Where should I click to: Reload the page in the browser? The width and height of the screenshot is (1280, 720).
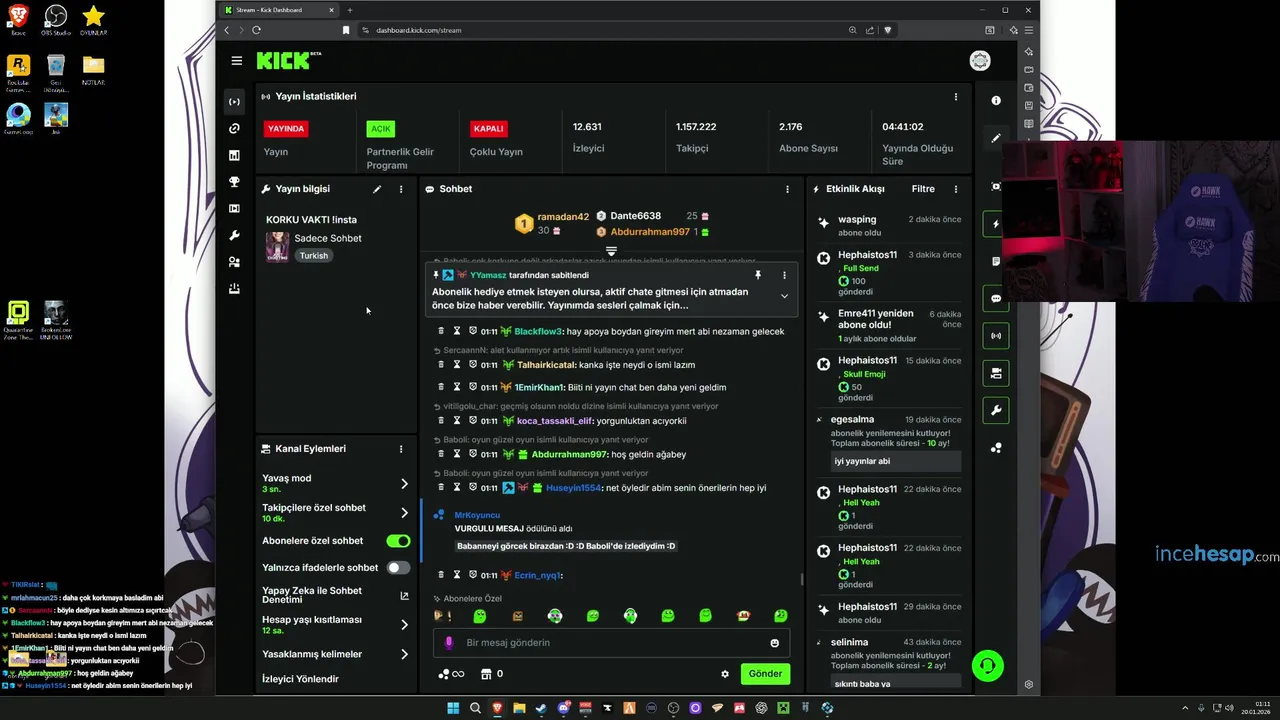(256, 30)
